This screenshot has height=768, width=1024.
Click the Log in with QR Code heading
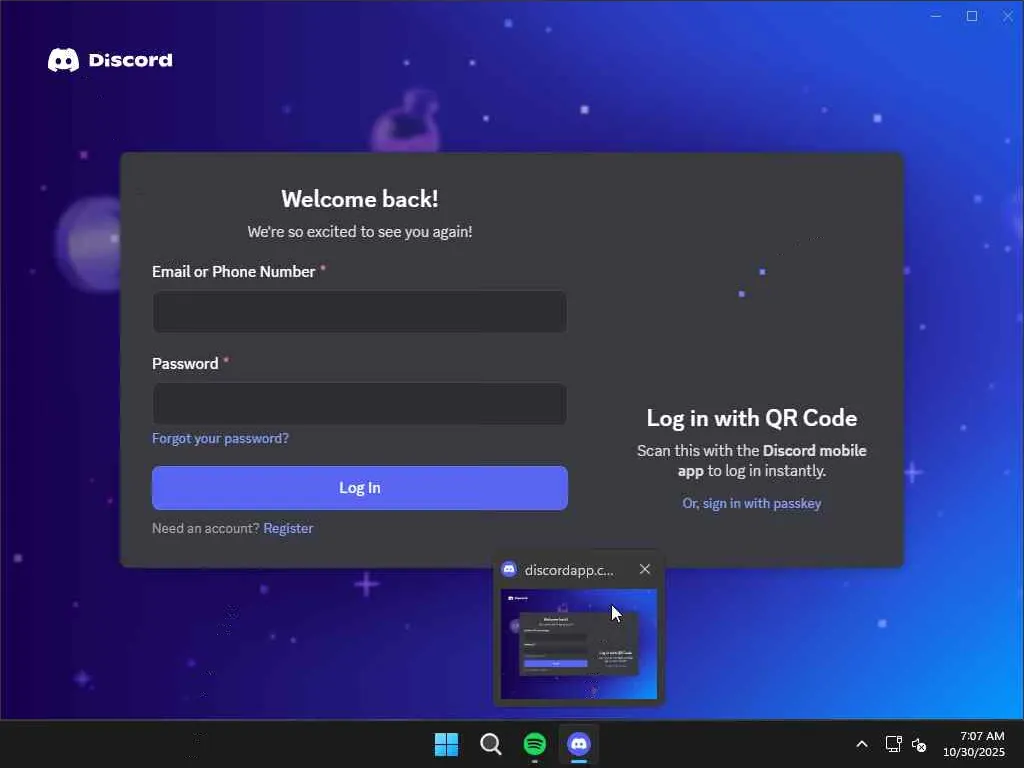tap(752, 418)
